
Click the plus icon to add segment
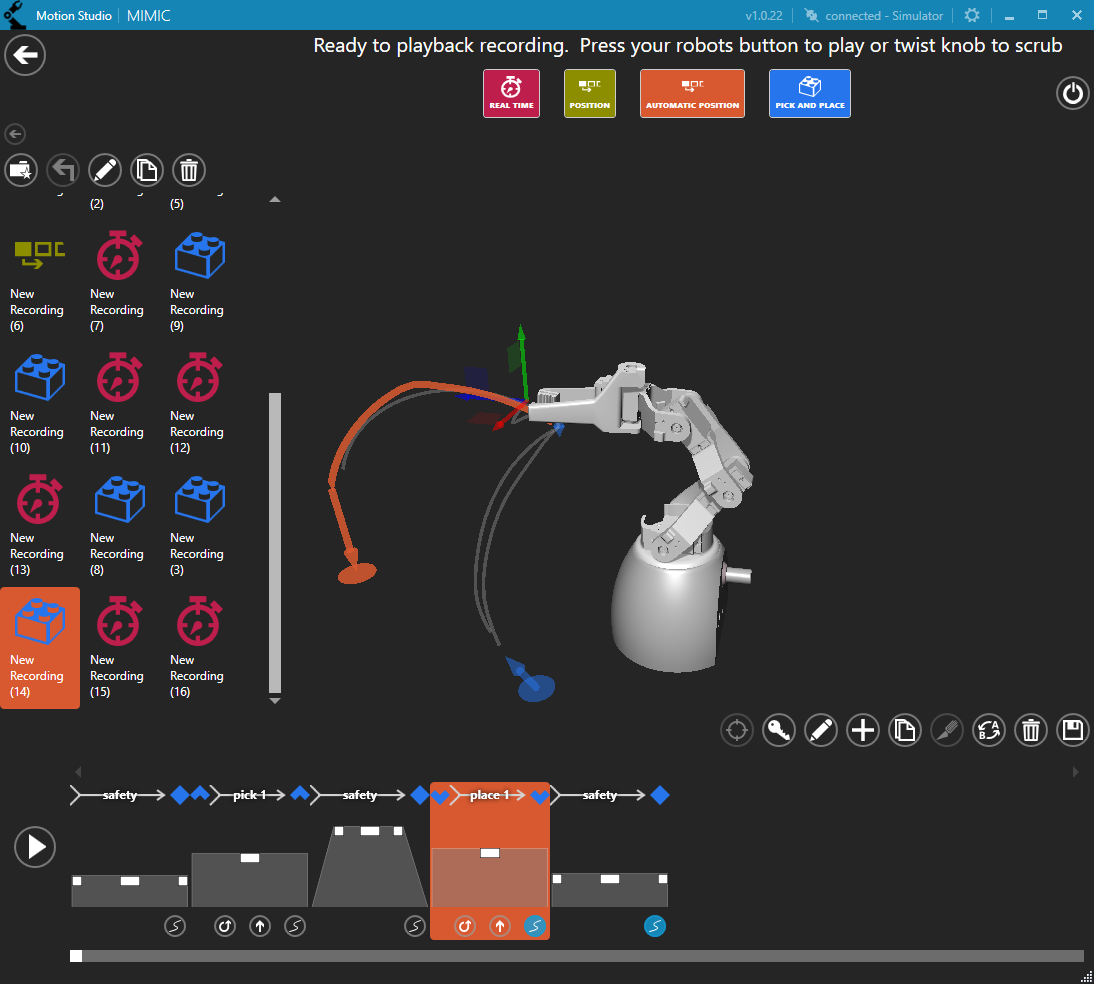862,730
